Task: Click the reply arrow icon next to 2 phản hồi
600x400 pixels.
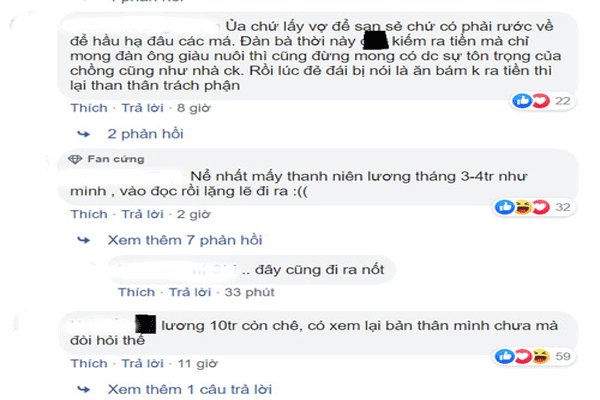Action: tap(83, 134)
